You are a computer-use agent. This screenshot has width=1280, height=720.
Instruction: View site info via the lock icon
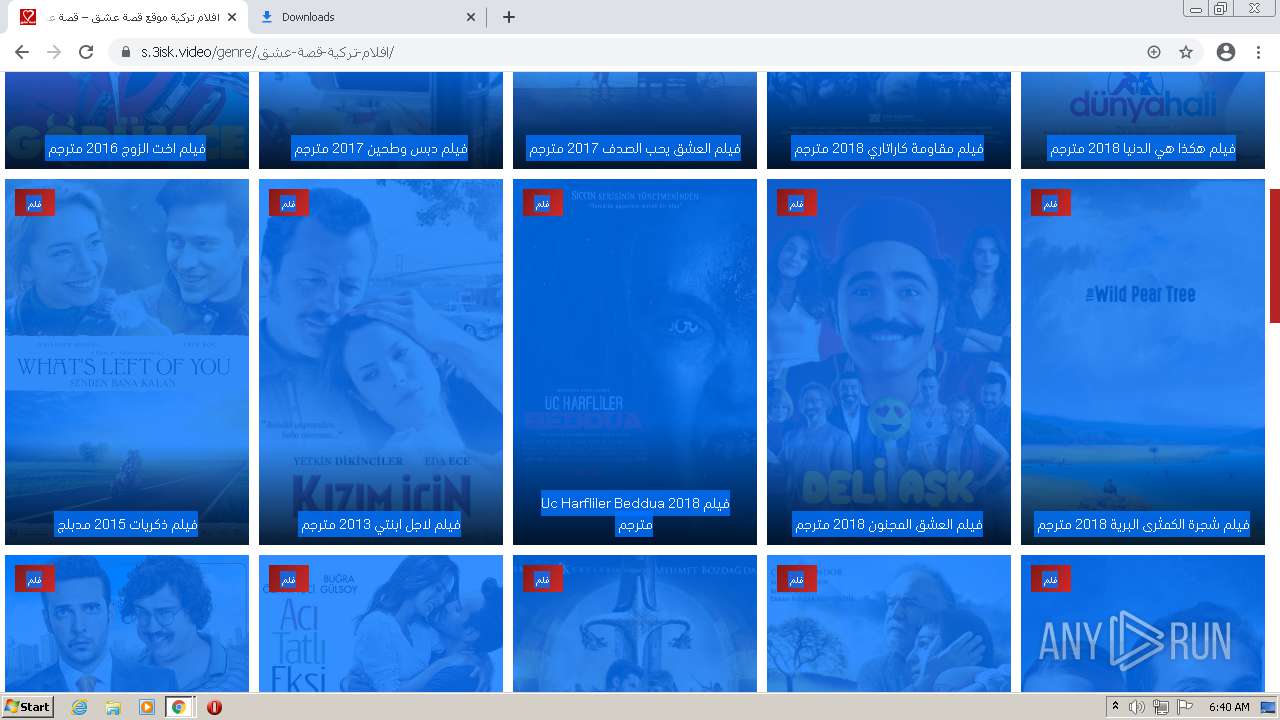[x=126, y=52]
